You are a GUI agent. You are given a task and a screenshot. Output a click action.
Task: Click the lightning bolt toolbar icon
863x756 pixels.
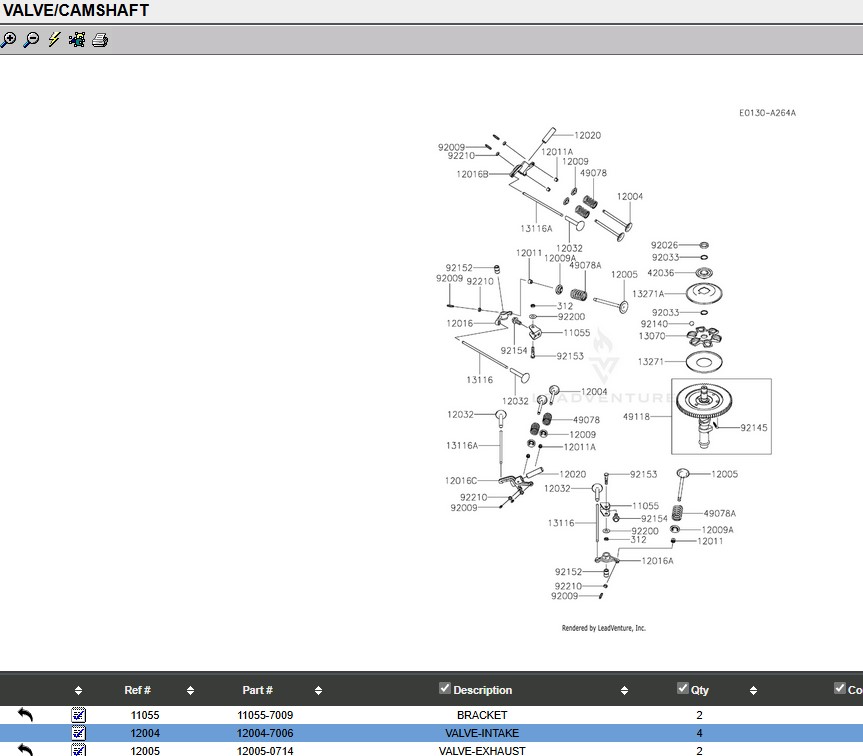pos(54,40)
